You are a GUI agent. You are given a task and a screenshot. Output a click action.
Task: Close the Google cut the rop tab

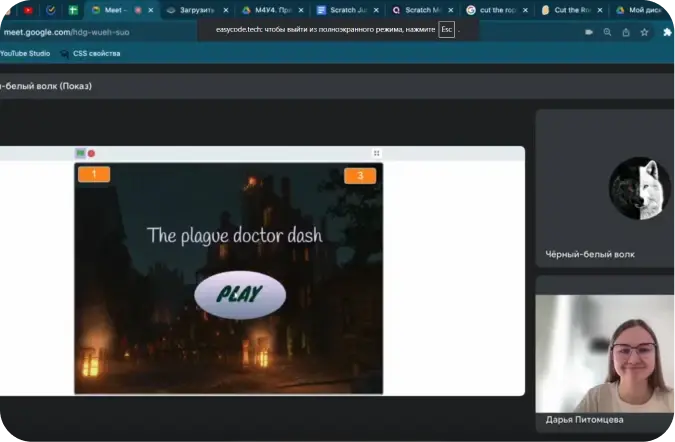coord(525,10)
